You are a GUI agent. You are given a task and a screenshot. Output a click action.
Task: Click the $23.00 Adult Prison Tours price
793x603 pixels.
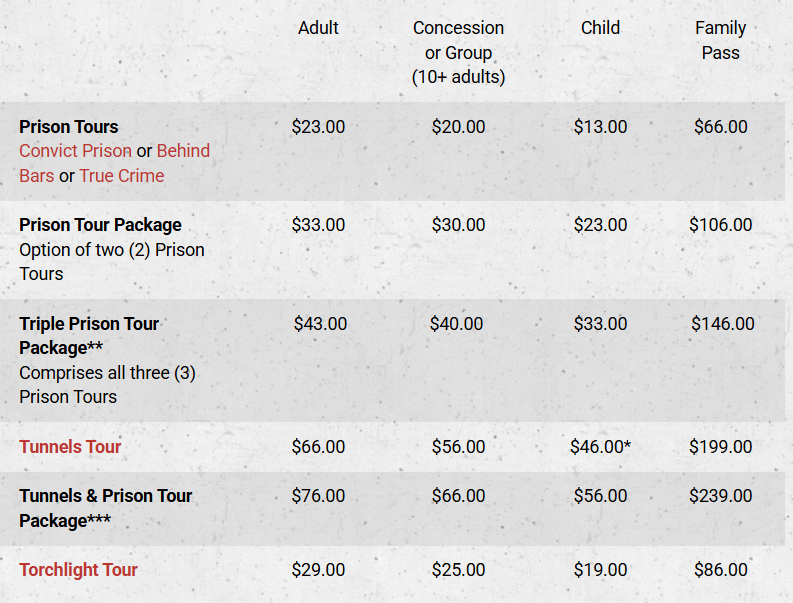(318, 126)
